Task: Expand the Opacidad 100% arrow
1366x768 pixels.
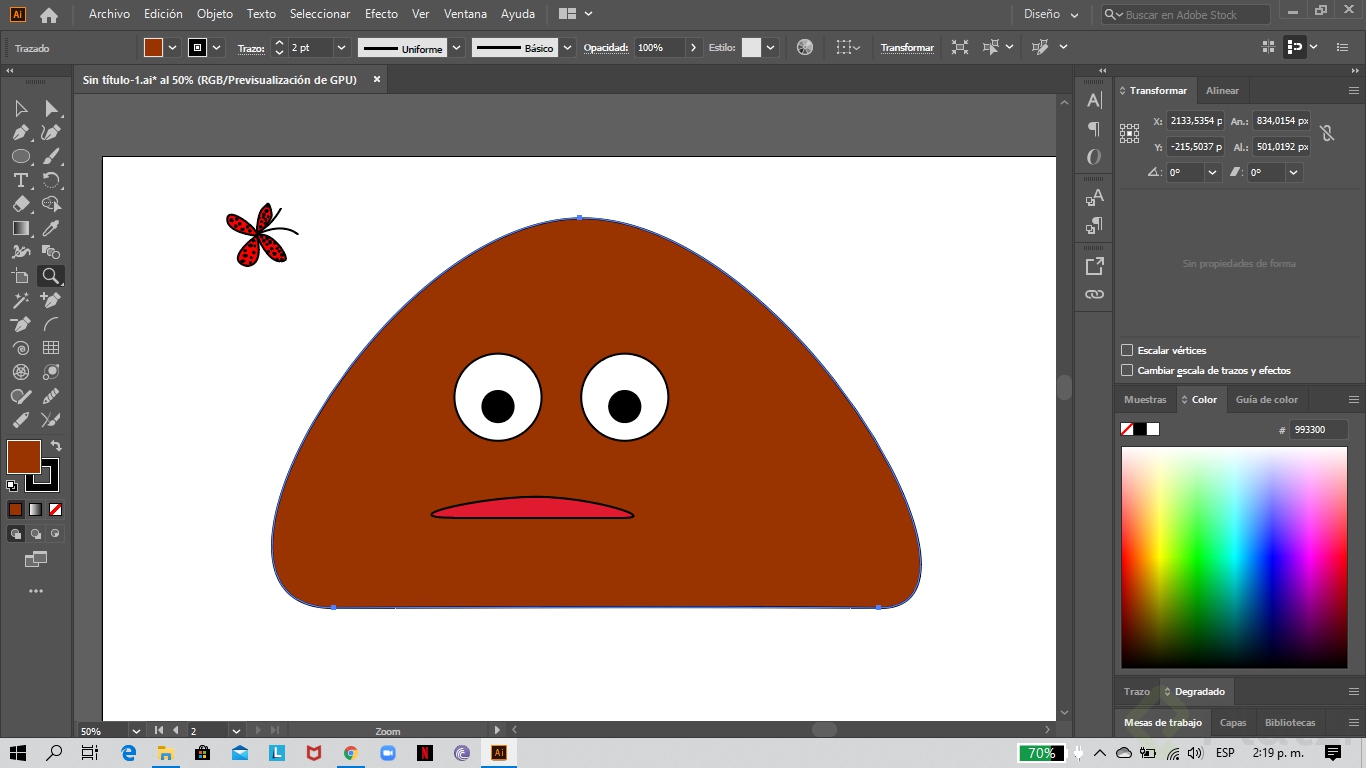Action: tap(693, 47)
